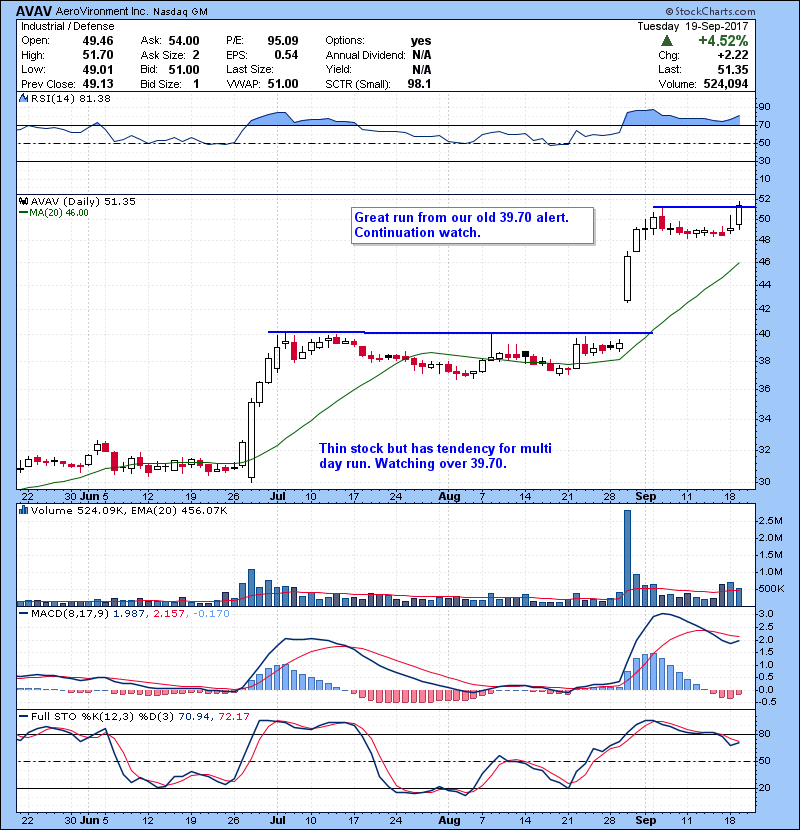Click the Full STO %D value 72.17

pos(233,717)
